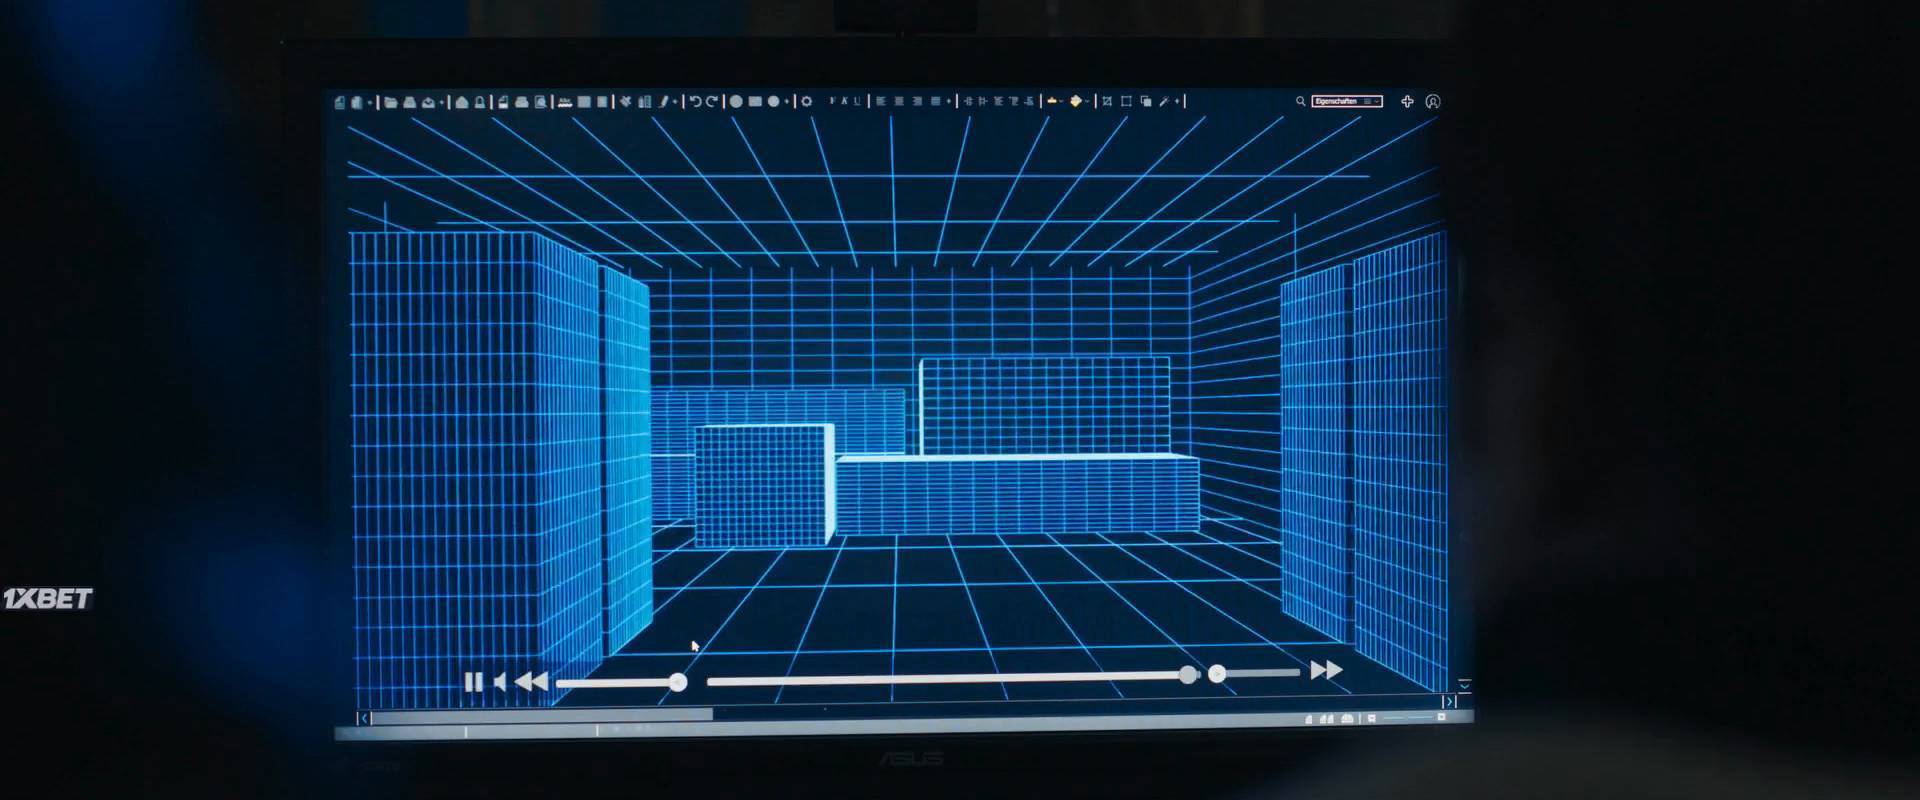
Task: Click the horizontal scrollbar right arrow
Action: tap(1450, 702)
